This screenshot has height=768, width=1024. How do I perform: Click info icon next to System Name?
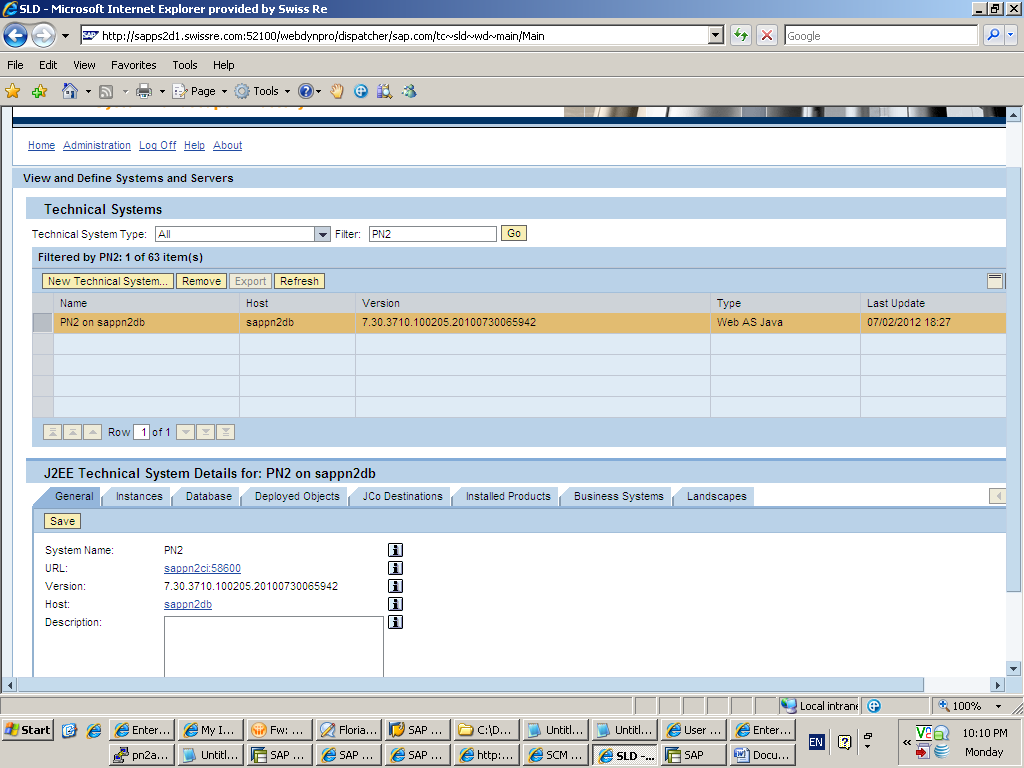[395, 550]
